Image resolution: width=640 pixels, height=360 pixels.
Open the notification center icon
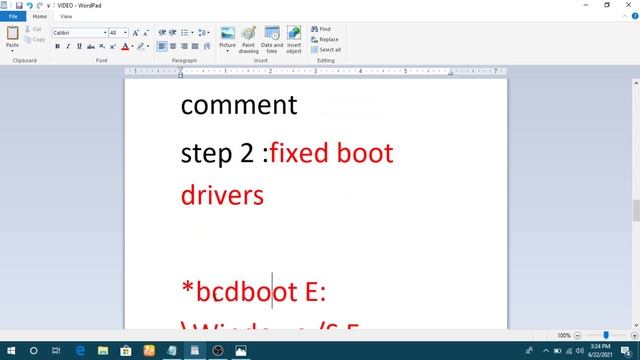pos(626,351)
